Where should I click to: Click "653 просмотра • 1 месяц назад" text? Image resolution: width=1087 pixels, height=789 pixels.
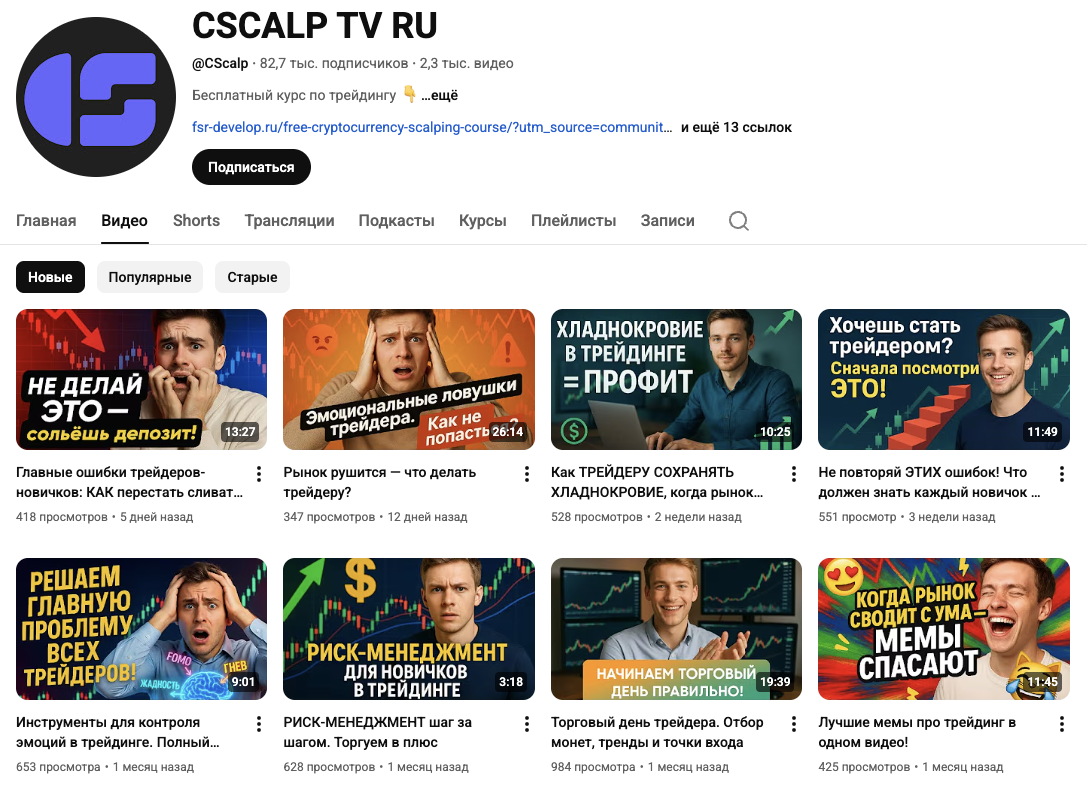[105, 767]
